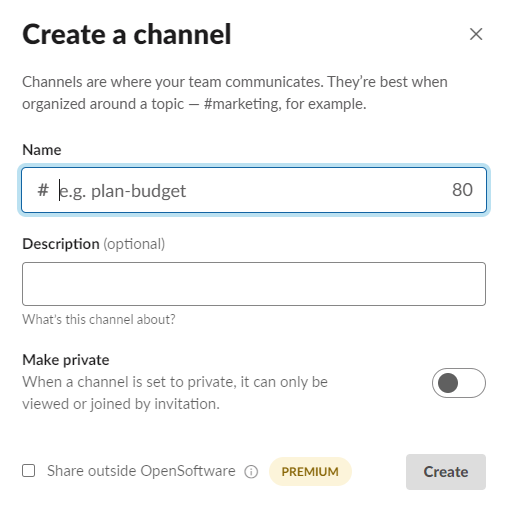This screenshot has height=509, width=513.
Task: Check the Share outside OpenSoftware checkbox
Action: point(29,471)
